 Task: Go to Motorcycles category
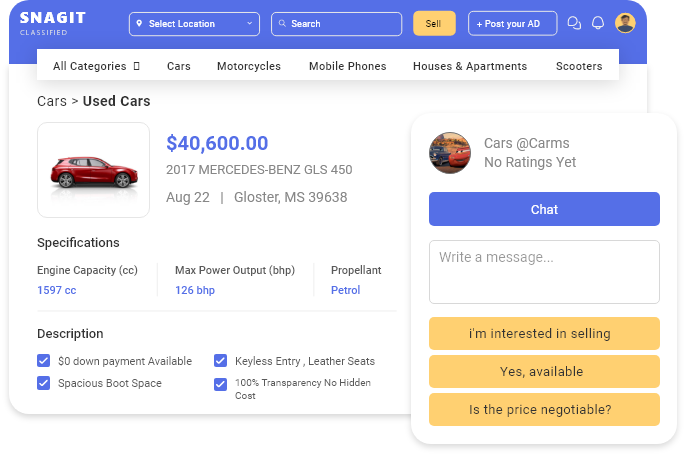point(249,66)
